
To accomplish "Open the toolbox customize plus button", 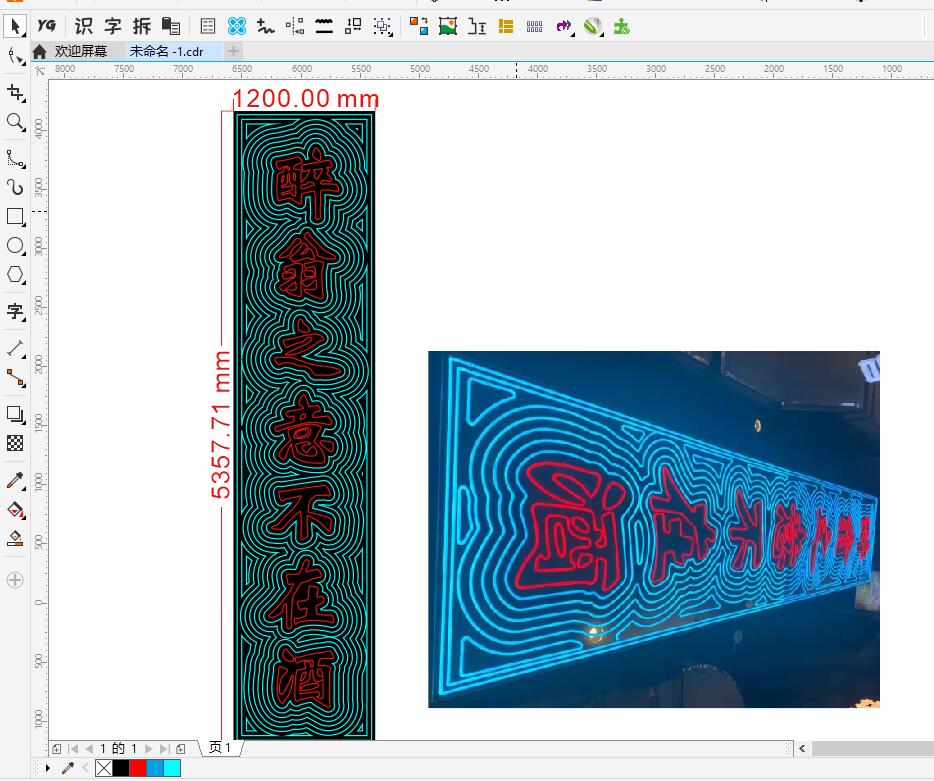I will click(x=15, y=580).
